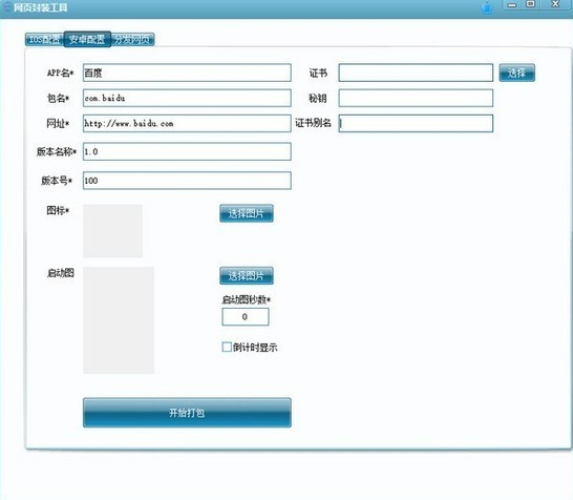The image size is (573, 500).
Task: Click the 开始打包 button
Action: [187, 413]
